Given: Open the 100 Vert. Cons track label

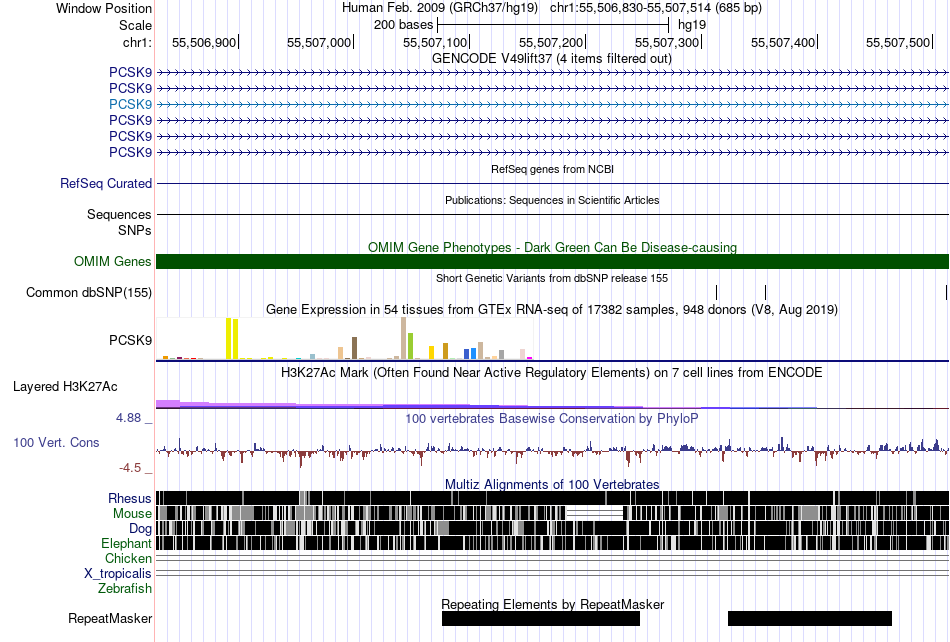Looking at the screenshot, I should [x=56, y=442].
